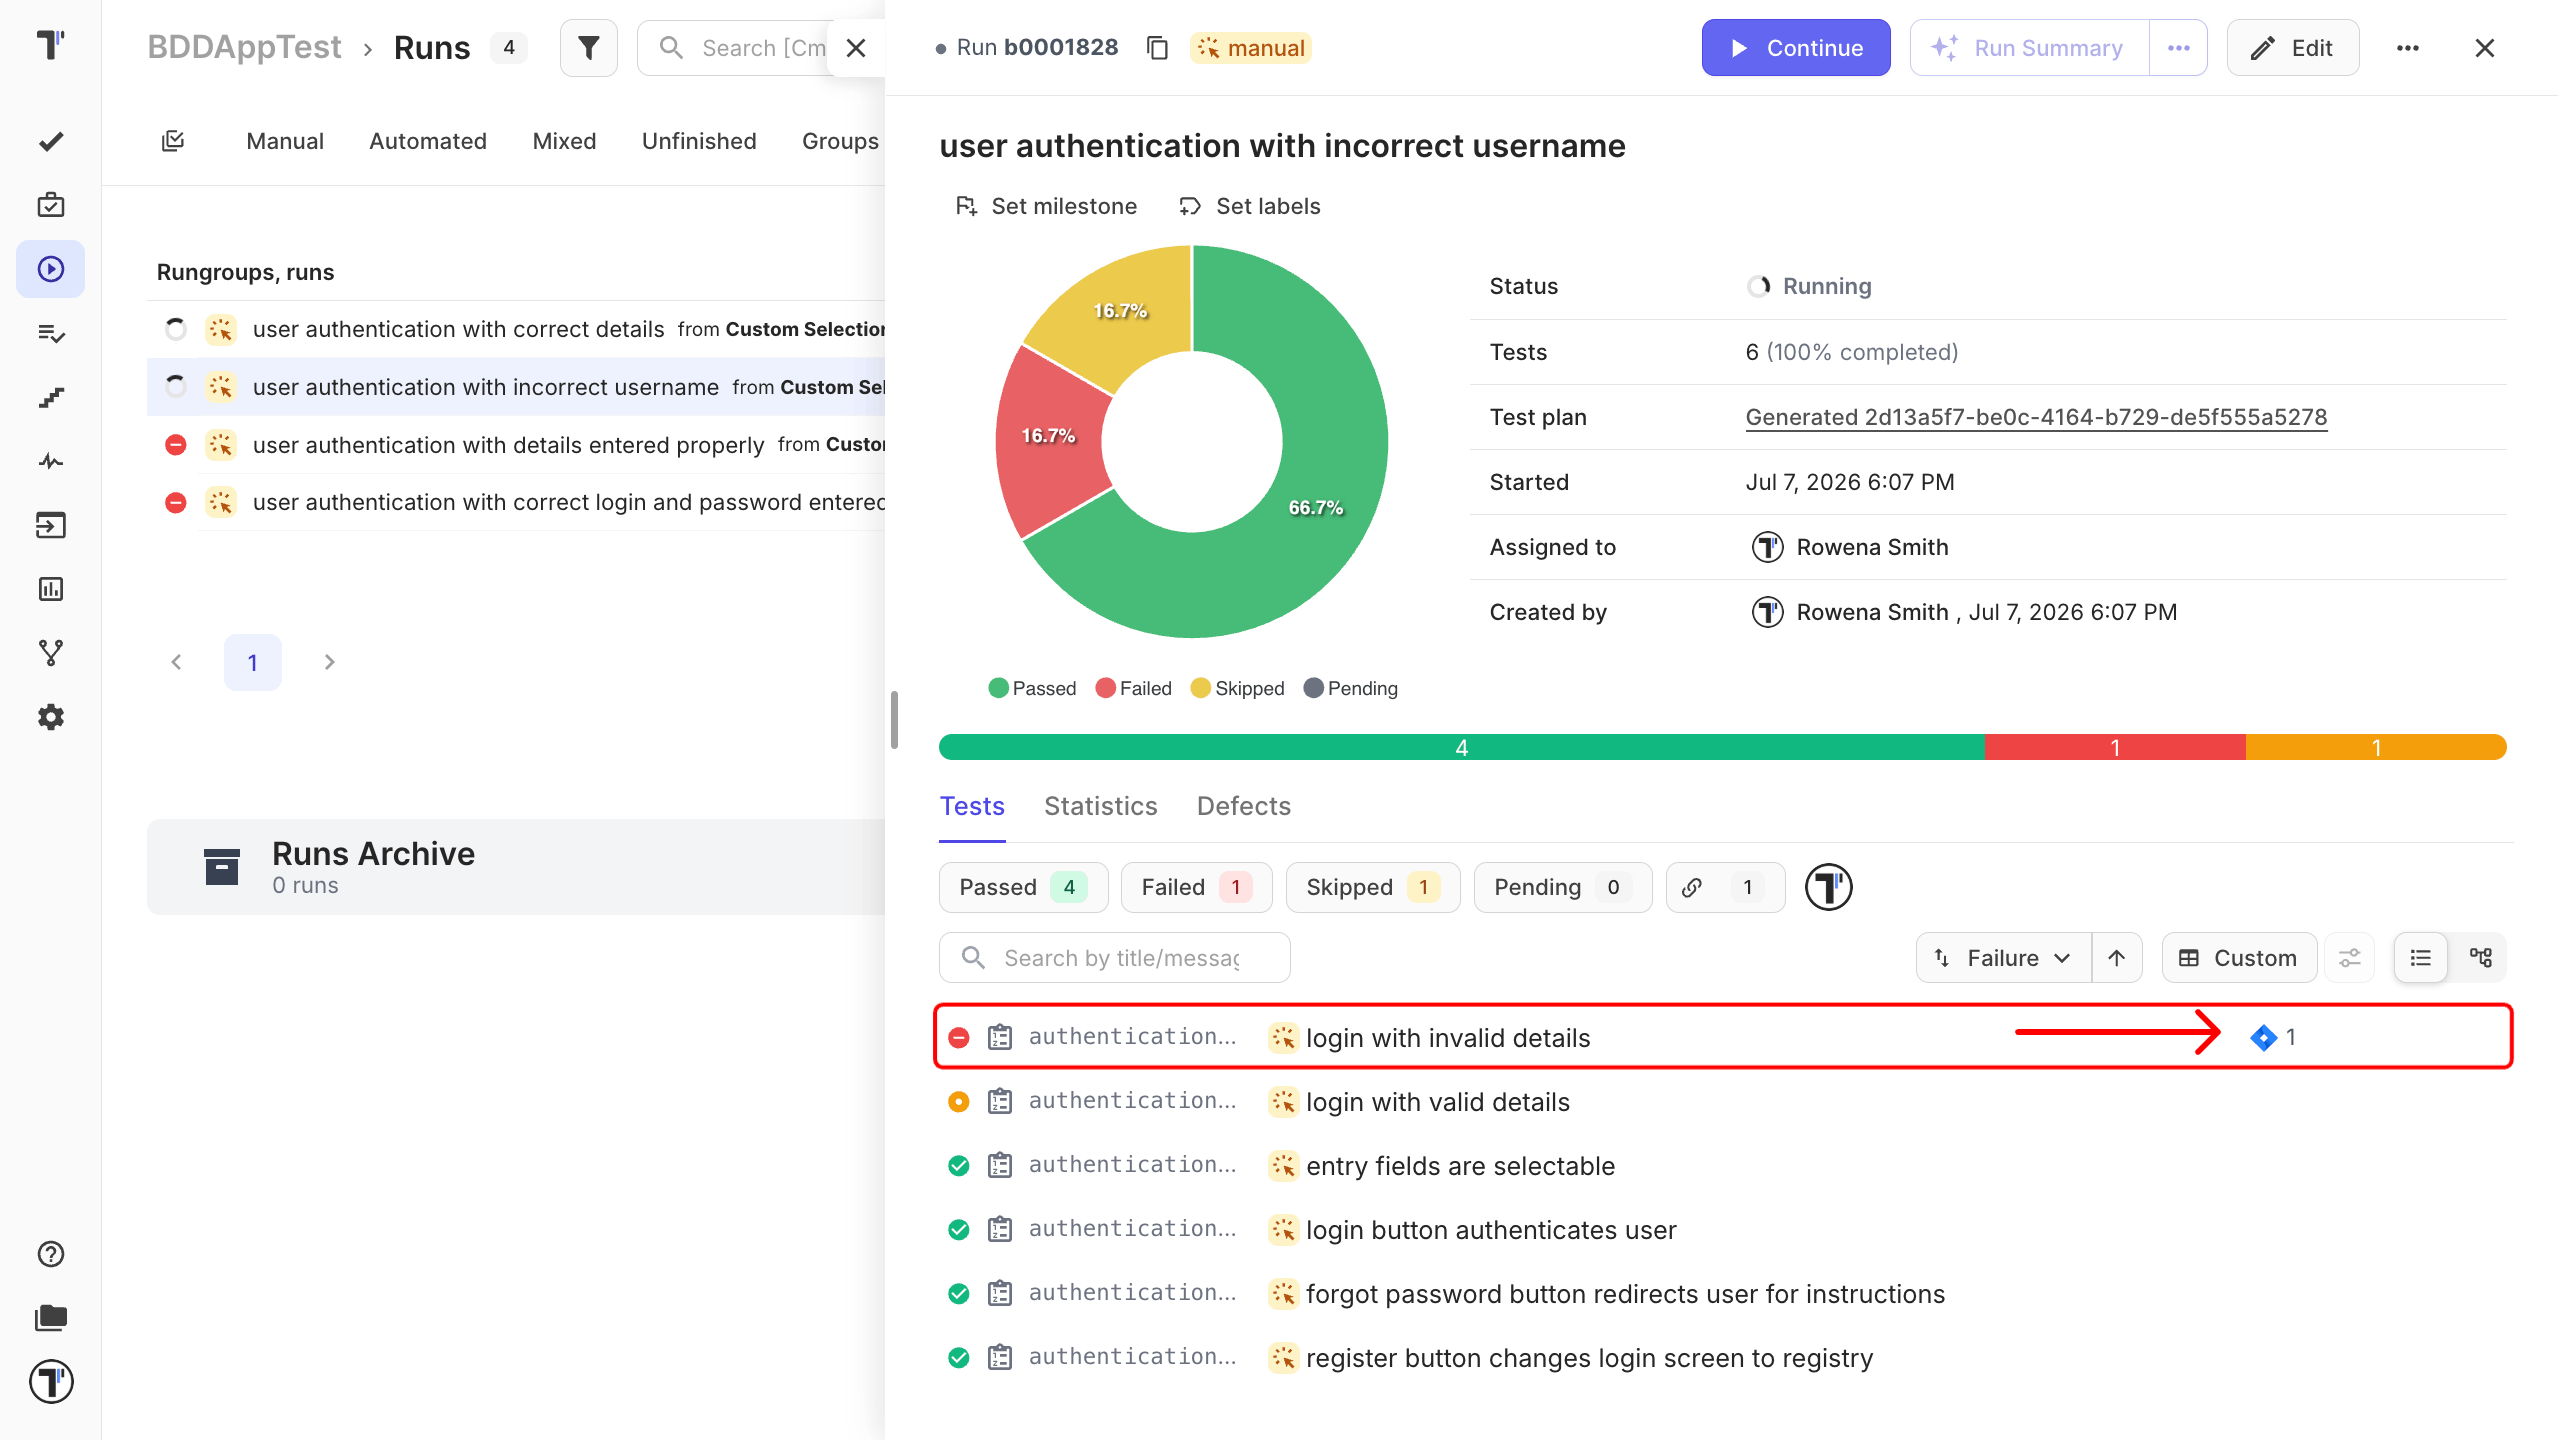Open linked Jira issue on invalid details test
The image size is (2560, 1440).
coord(2273,1038)
